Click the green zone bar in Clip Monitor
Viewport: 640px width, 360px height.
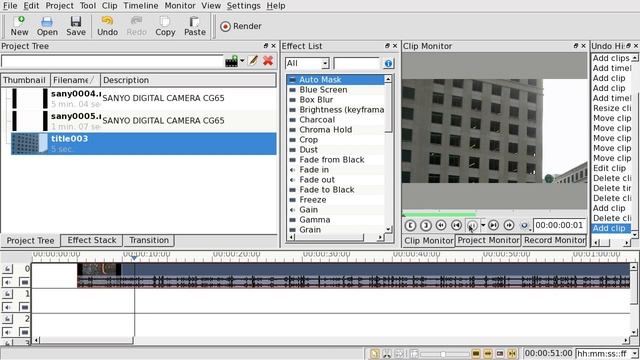pyautogui.click(x=439, y=214)
